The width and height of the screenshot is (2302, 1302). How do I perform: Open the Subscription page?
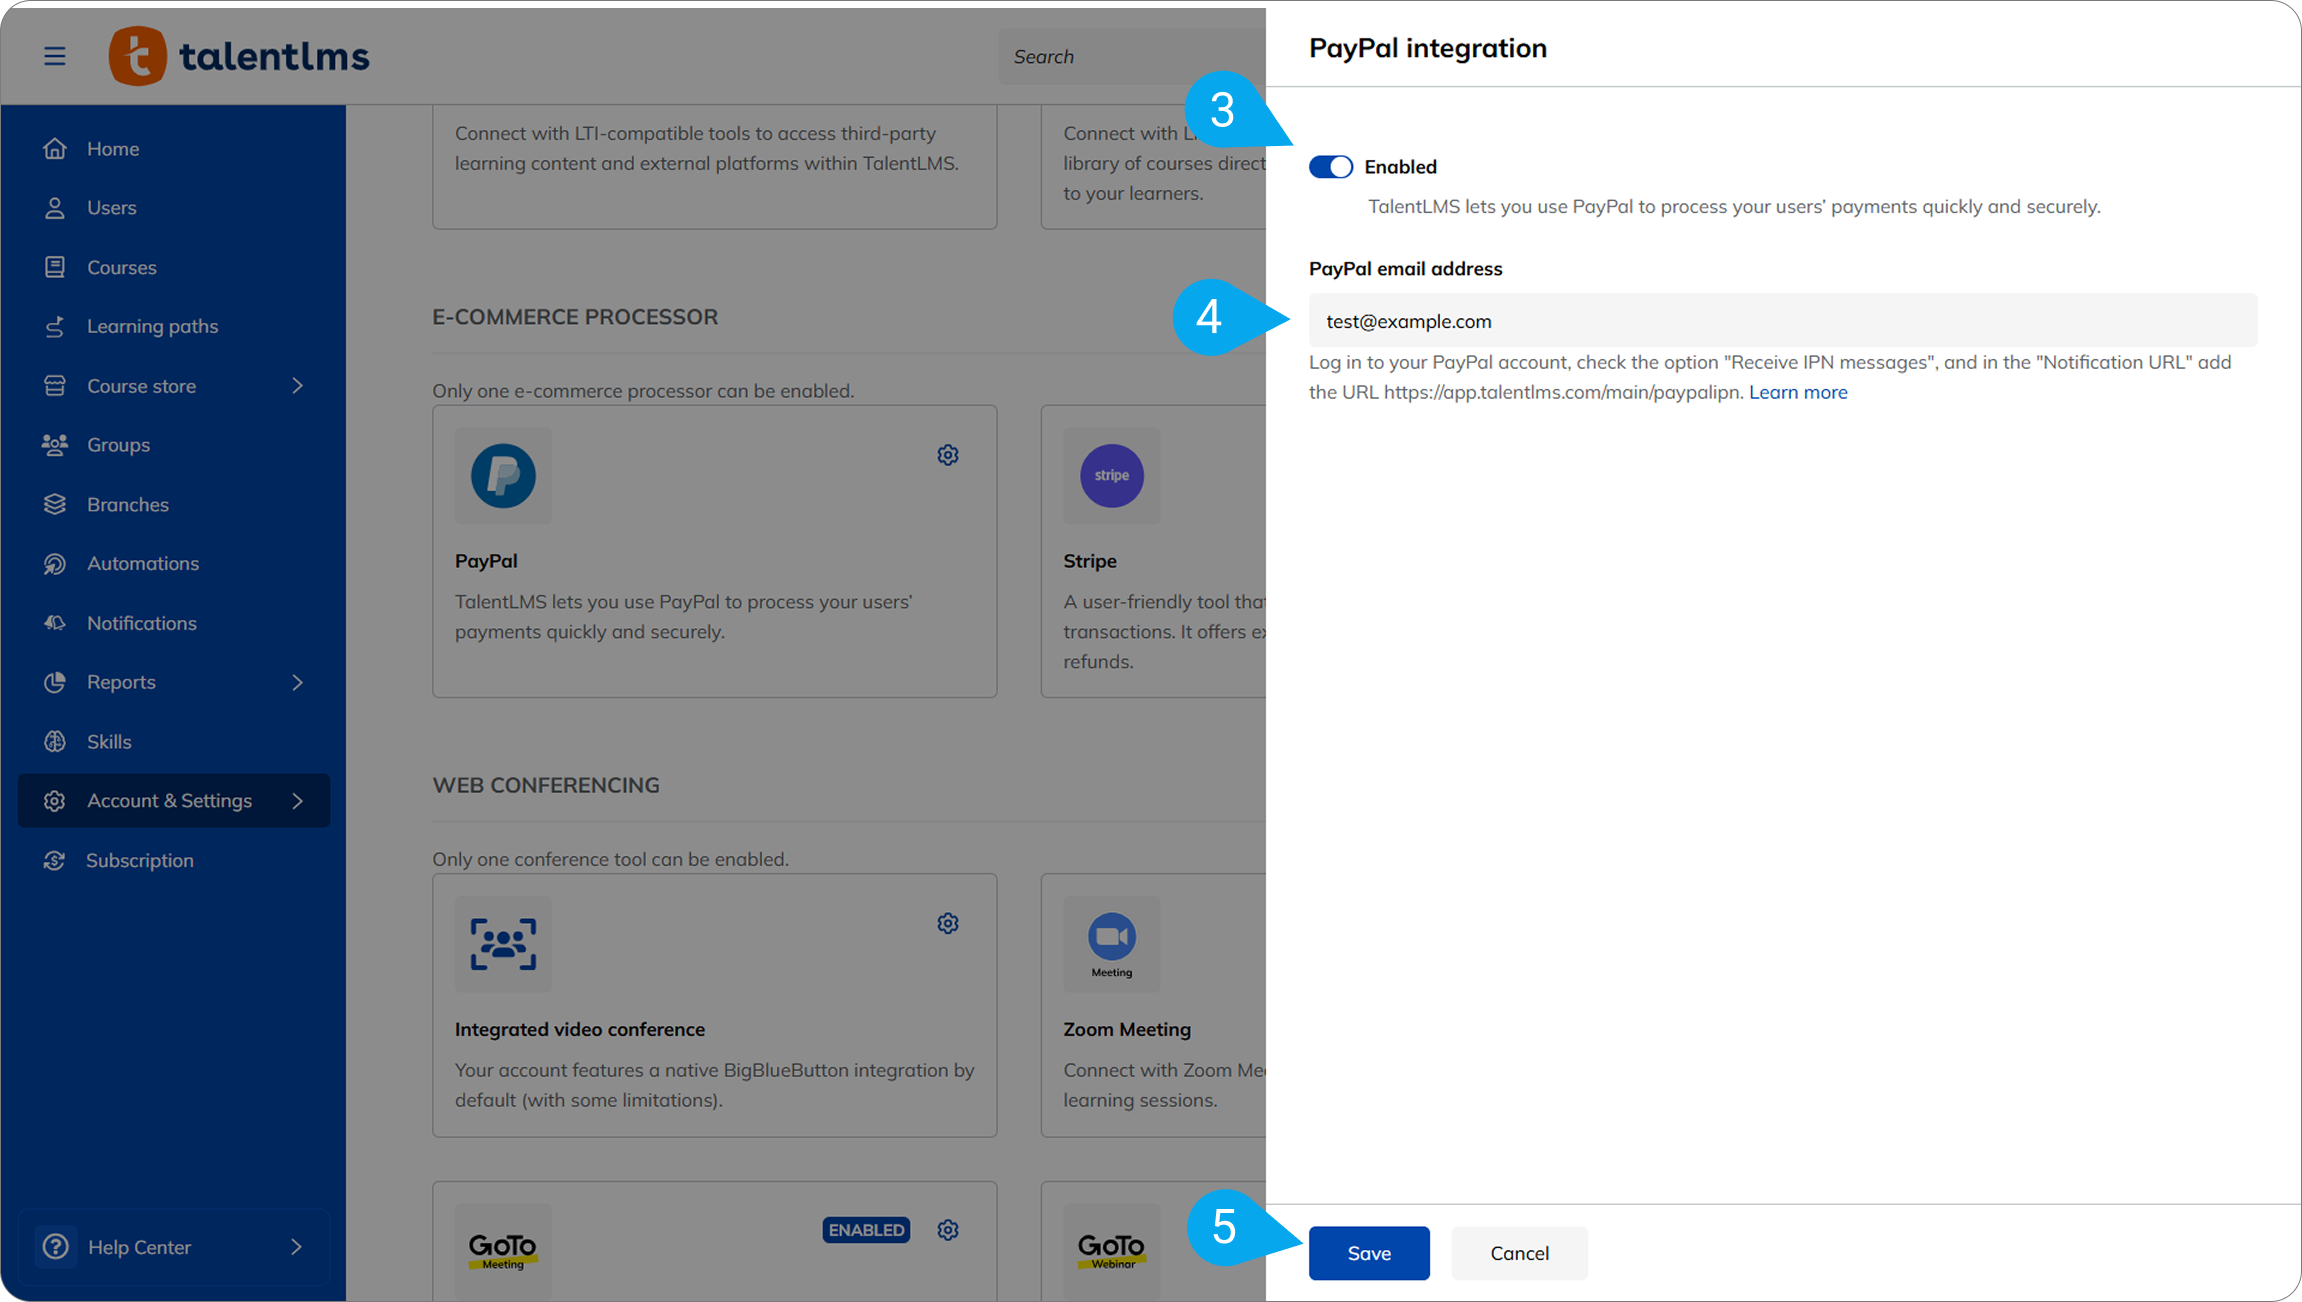[x=139, y=860]
